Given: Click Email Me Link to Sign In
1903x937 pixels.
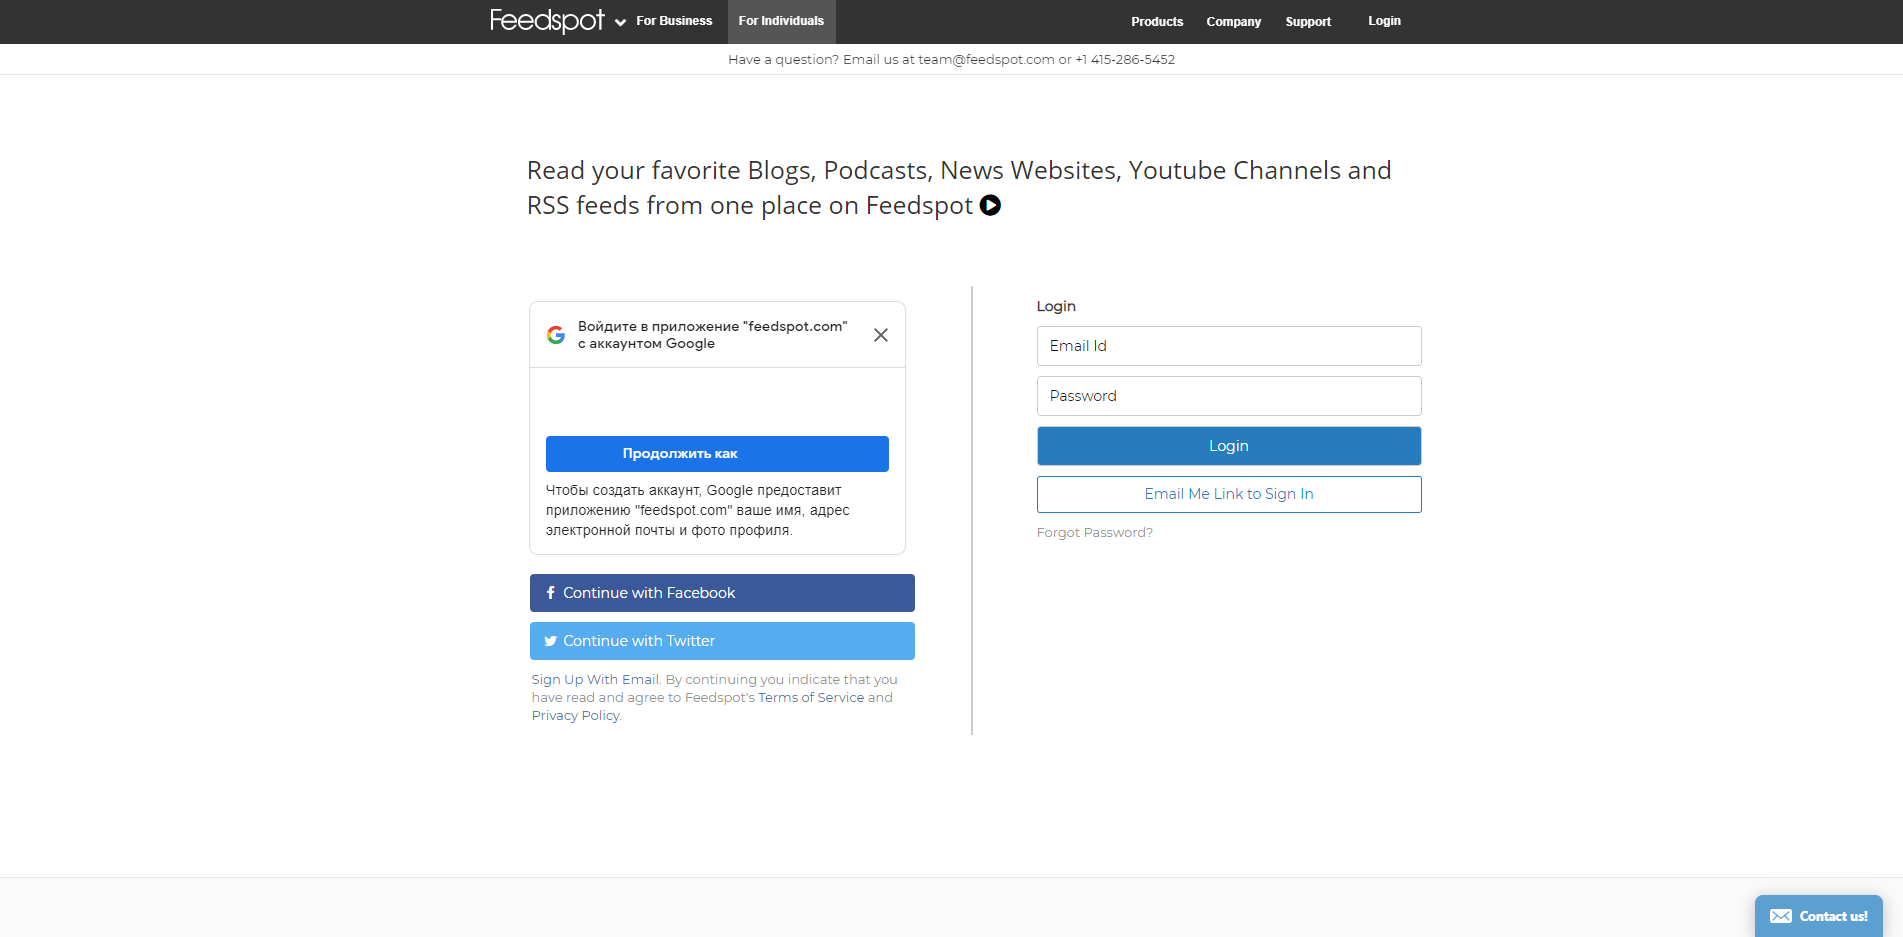Looking at the screenshot, I should [1229, 494].
